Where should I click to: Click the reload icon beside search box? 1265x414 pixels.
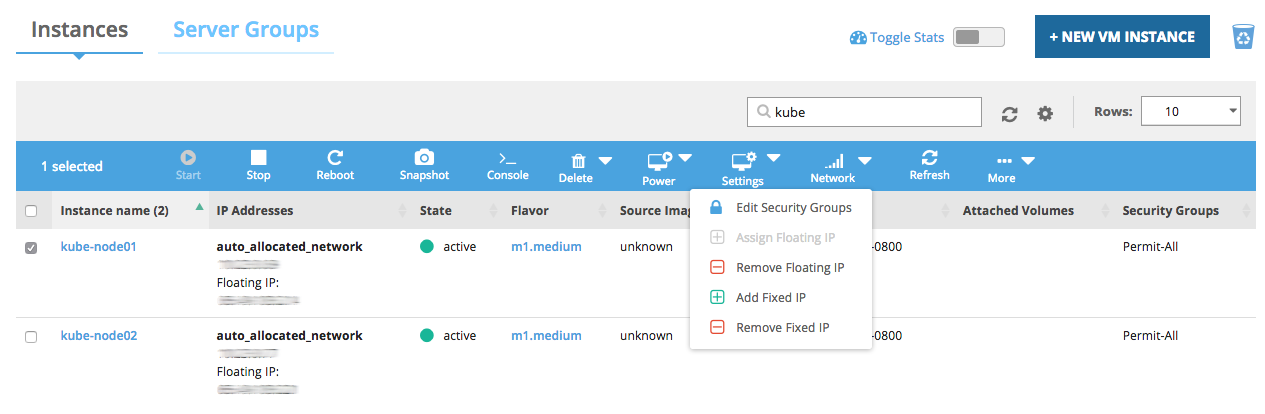1010,113
